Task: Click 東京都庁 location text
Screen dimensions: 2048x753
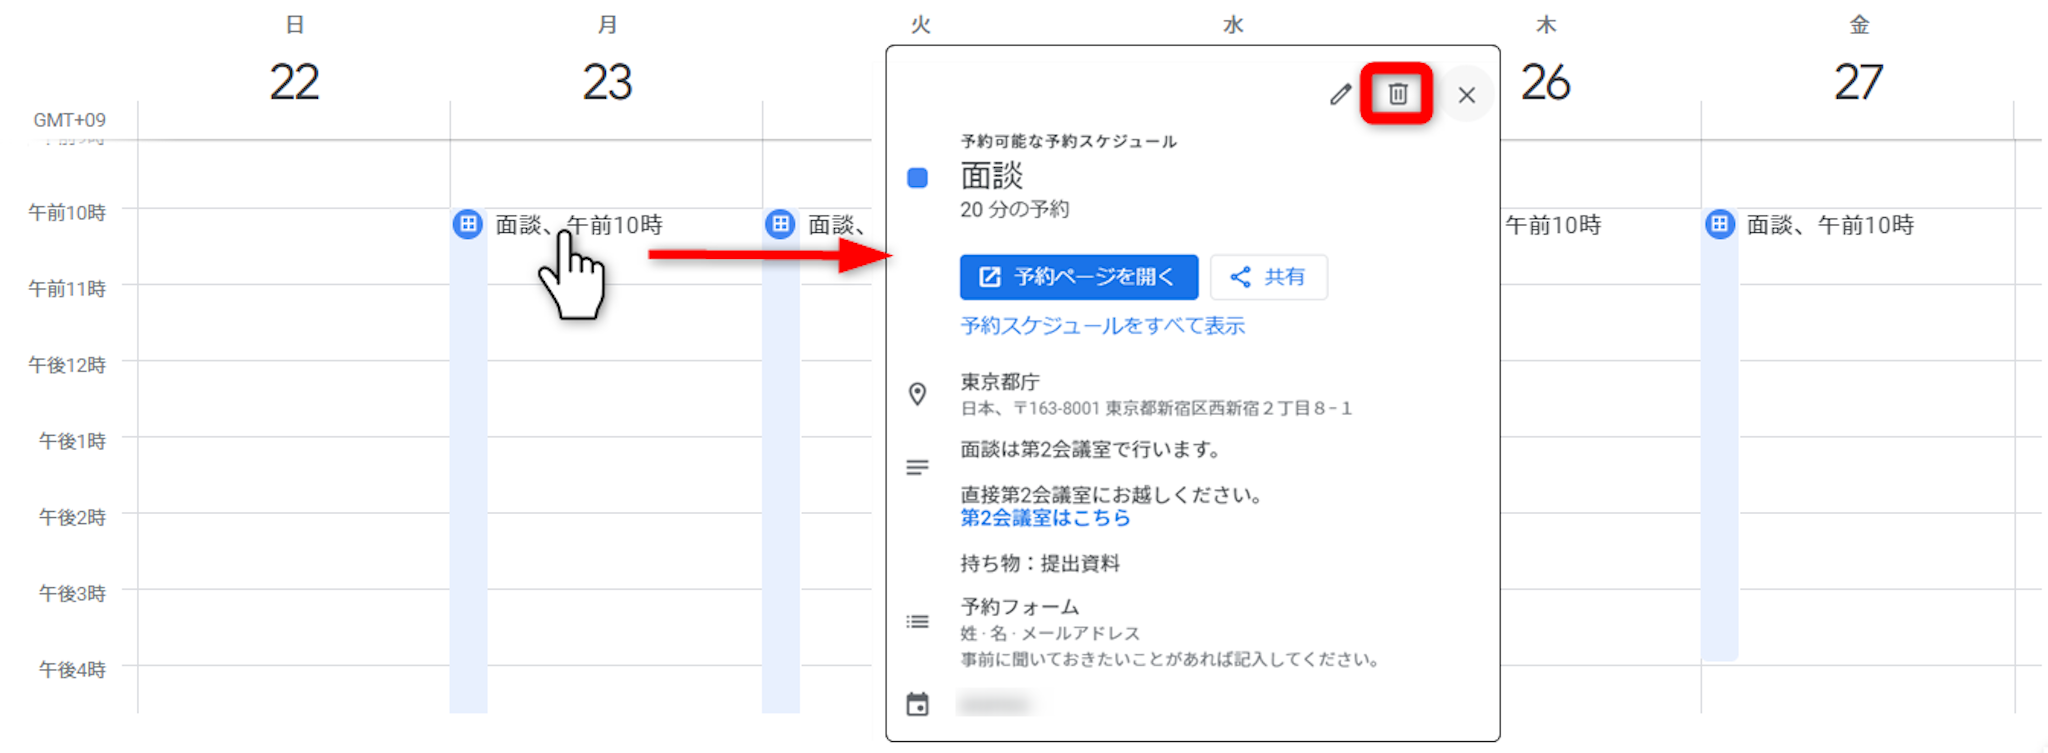Action: pos(1000,382)
